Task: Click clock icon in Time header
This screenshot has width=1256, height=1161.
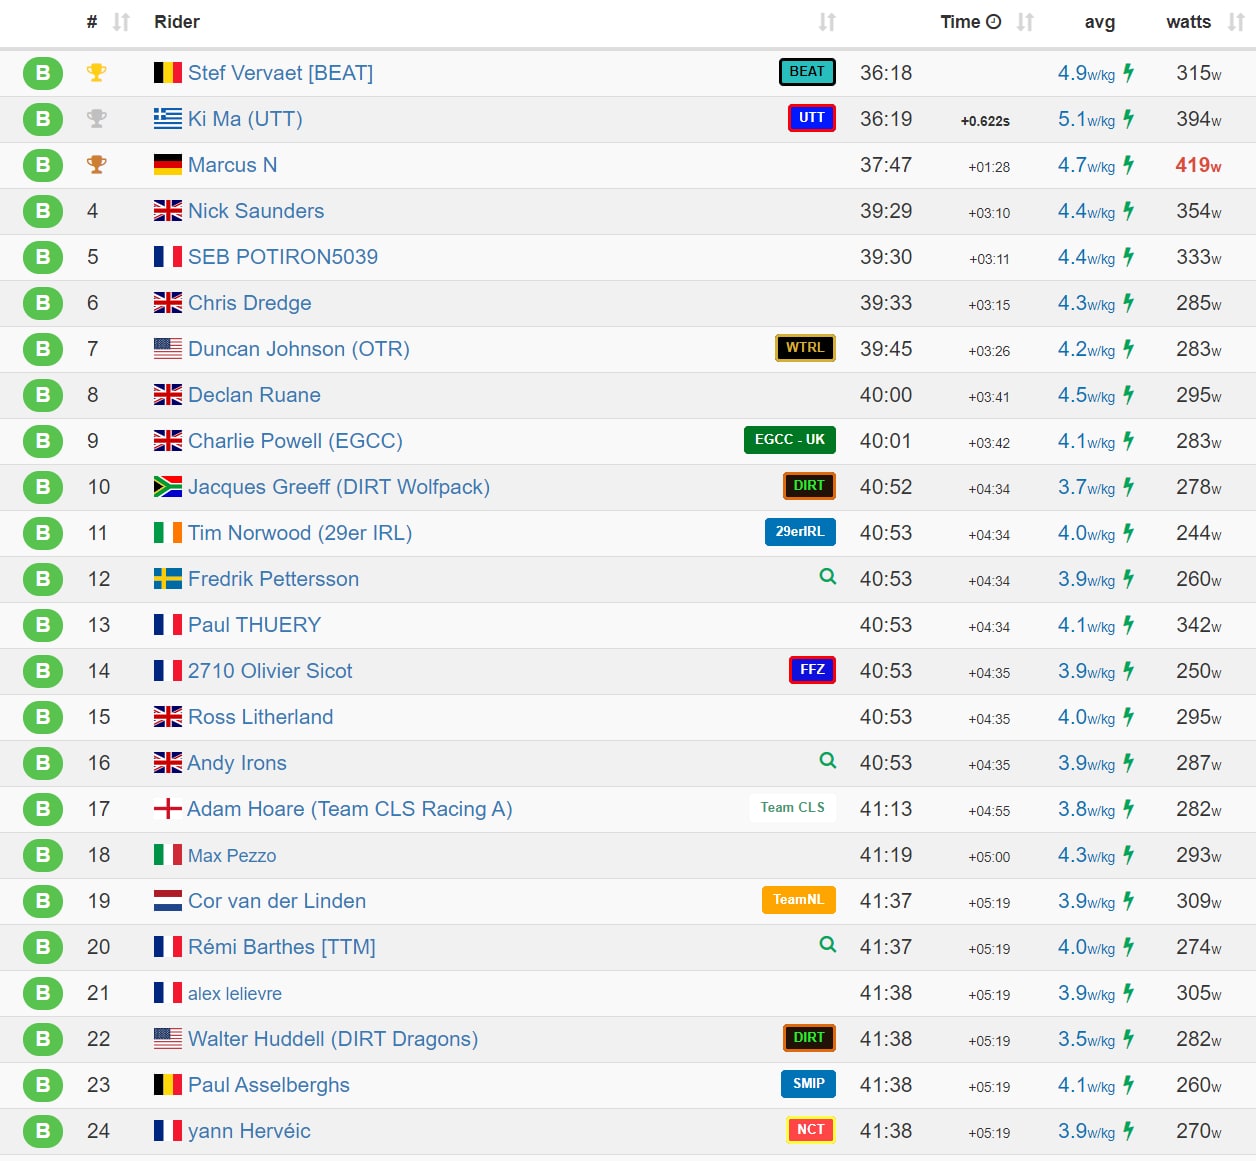Action: 993,22
